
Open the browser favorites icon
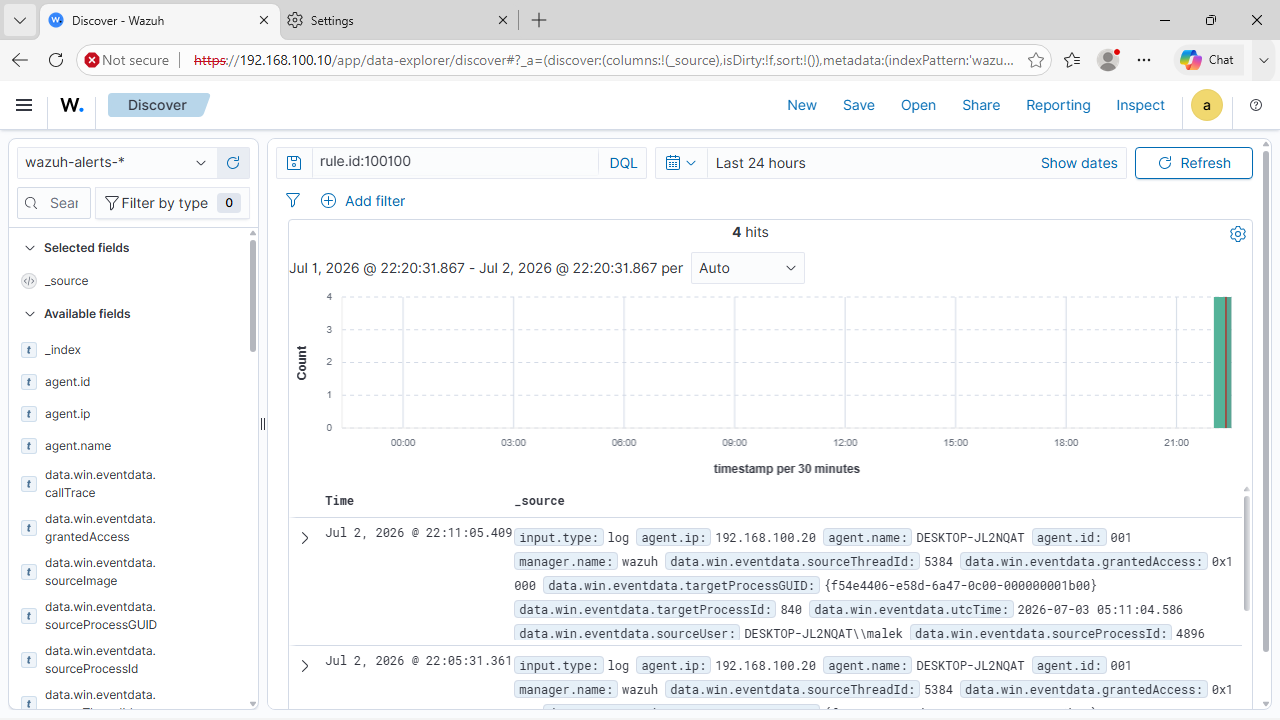tap(1072, 60)
